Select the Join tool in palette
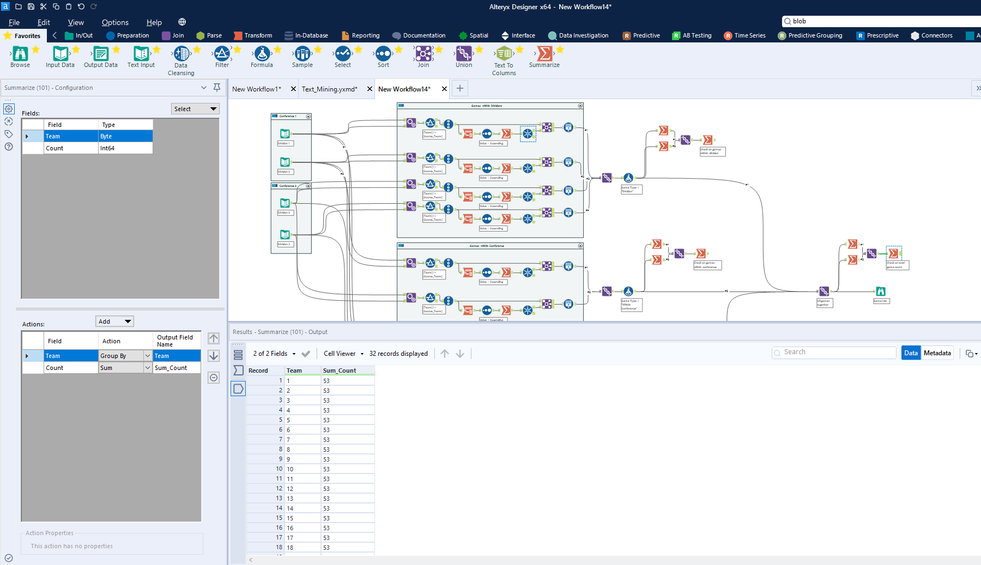981x565 pixels. click(x=424, y=56)
